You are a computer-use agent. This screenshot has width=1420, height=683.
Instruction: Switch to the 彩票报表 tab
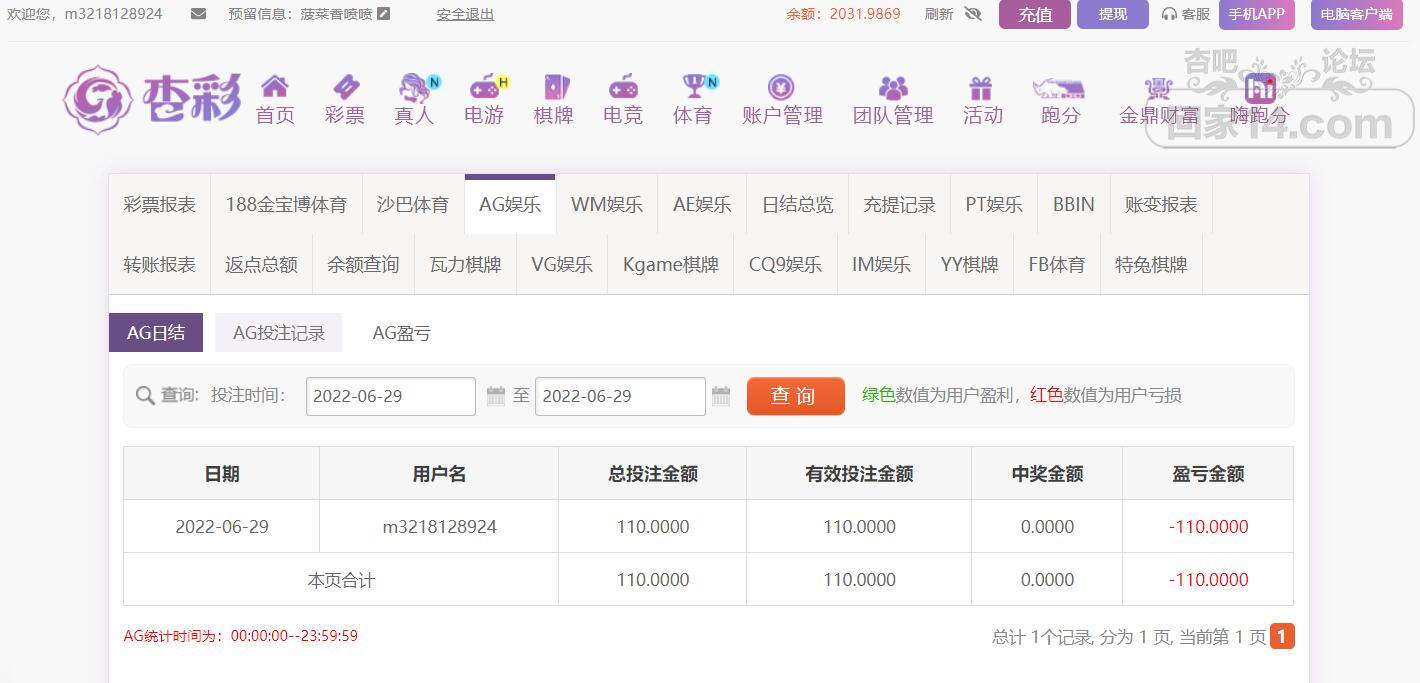[x=160, y=205]
